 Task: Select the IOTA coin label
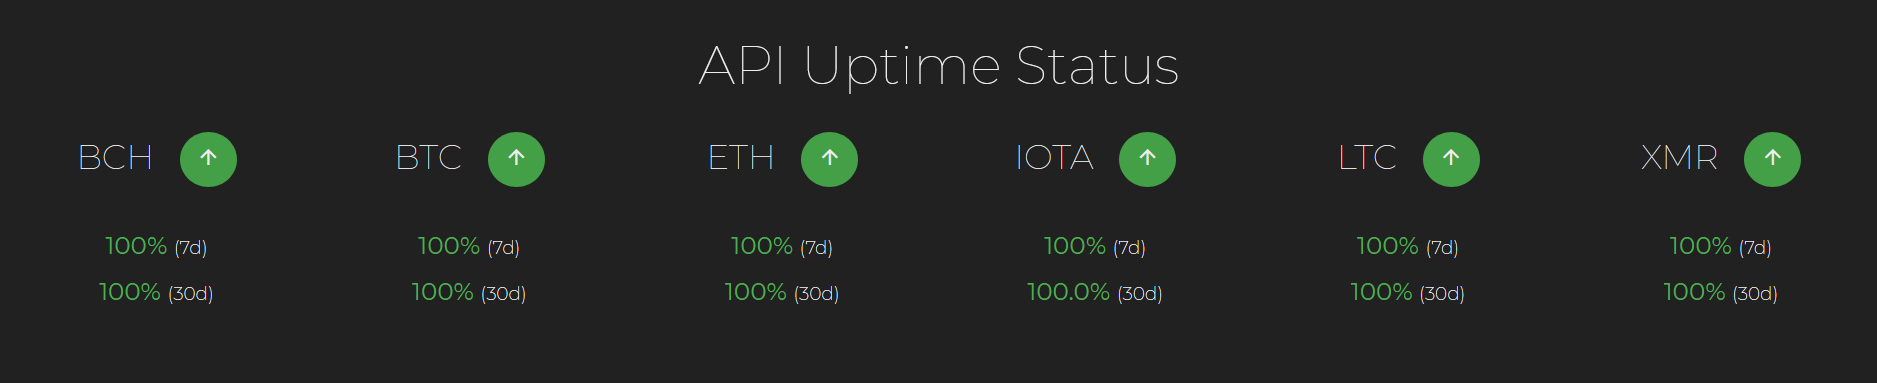coord(1054,158)
